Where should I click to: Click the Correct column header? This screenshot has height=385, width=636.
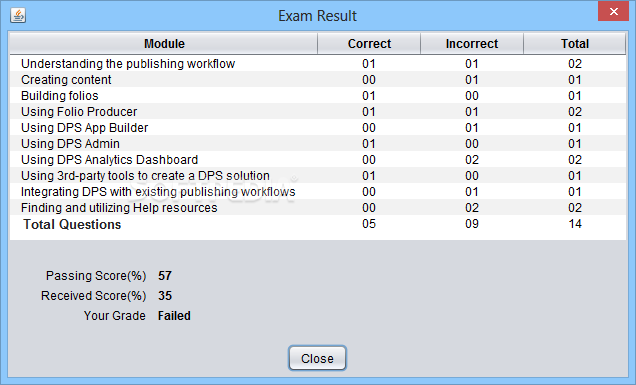[x=369, y=43]
